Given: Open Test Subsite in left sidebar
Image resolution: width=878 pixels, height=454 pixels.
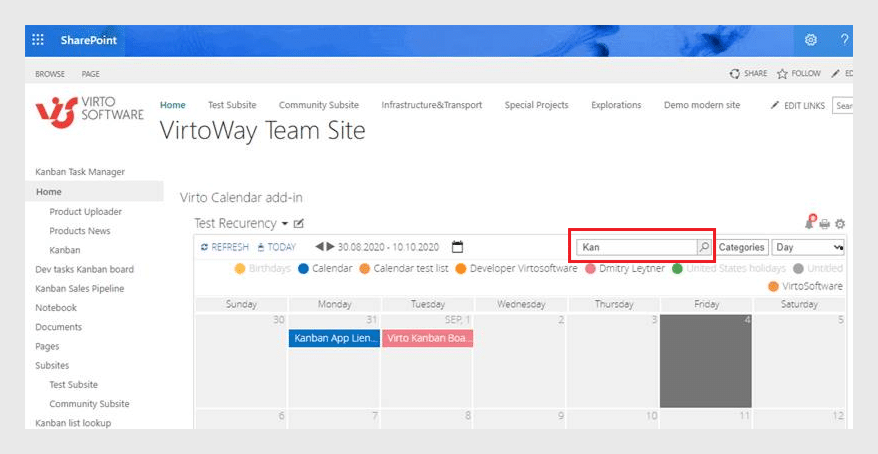Looking at the screenshot, I should [x=73, y=385].
